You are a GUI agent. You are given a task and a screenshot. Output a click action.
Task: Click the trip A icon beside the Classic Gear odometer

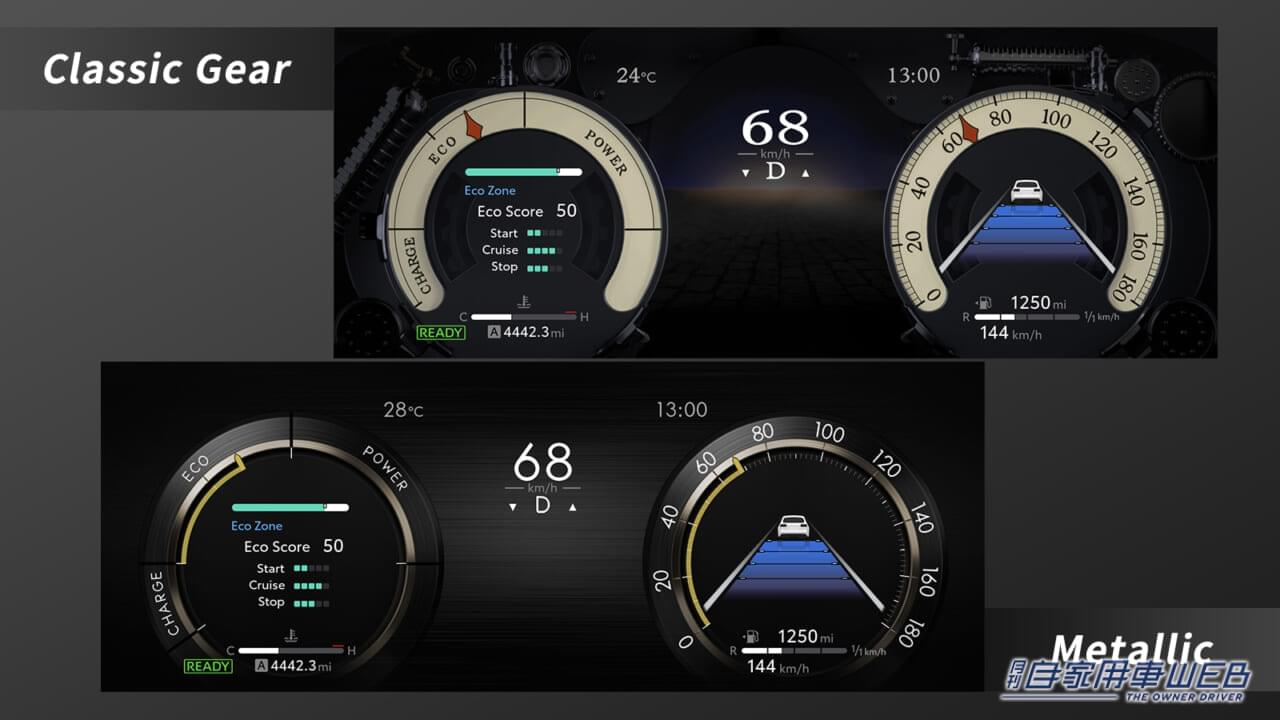[x=494, y=333]
